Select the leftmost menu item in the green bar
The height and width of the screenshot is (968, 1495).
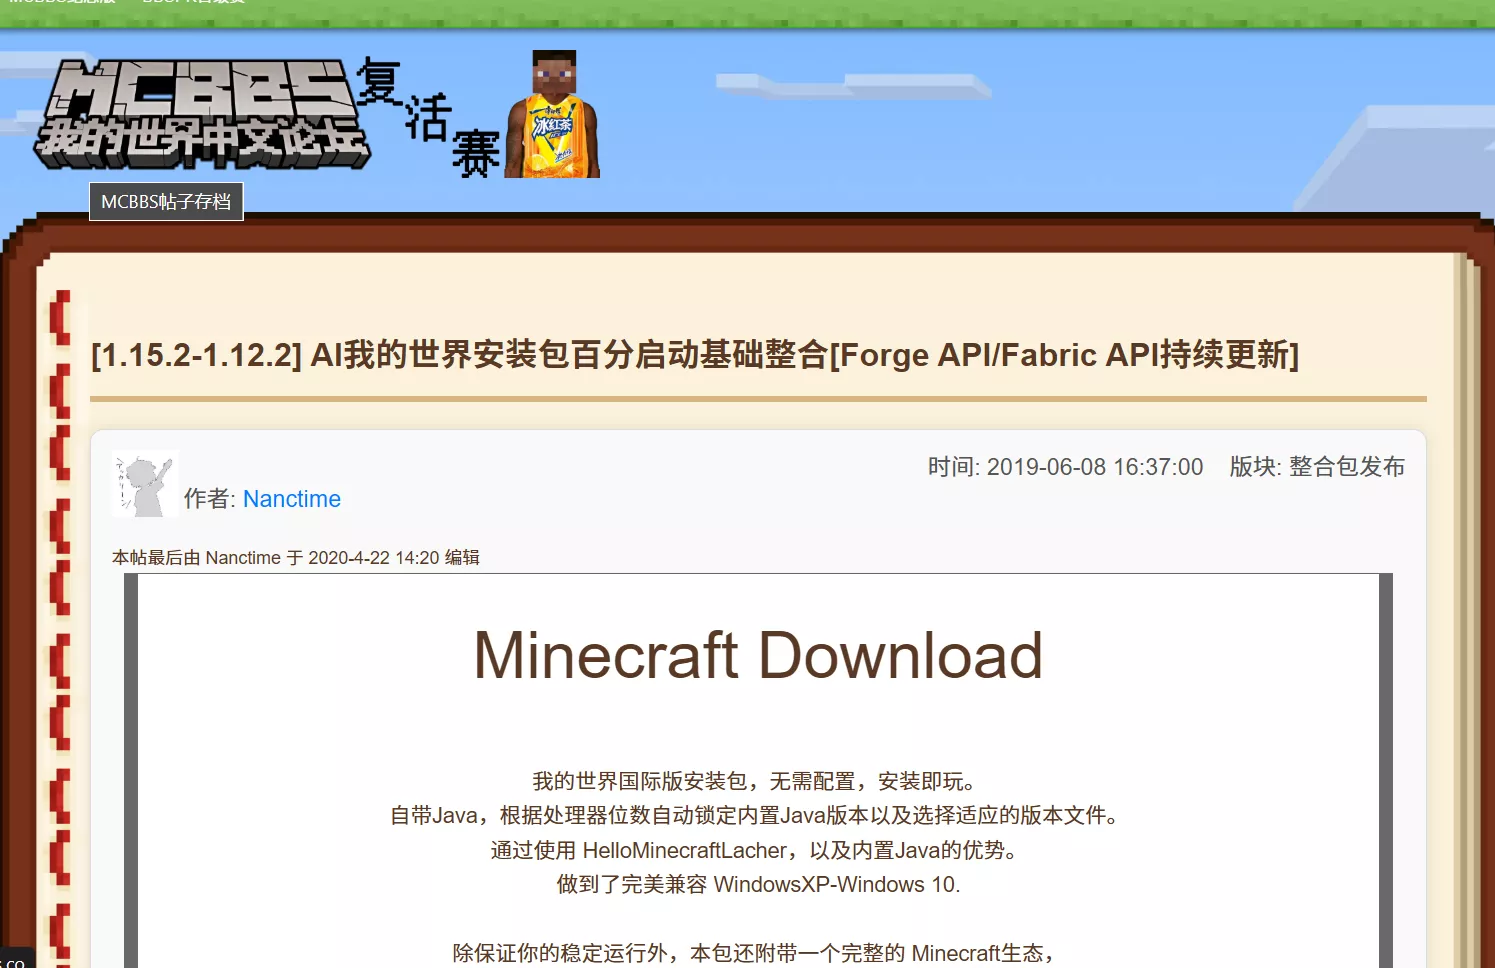pos(60,3)
